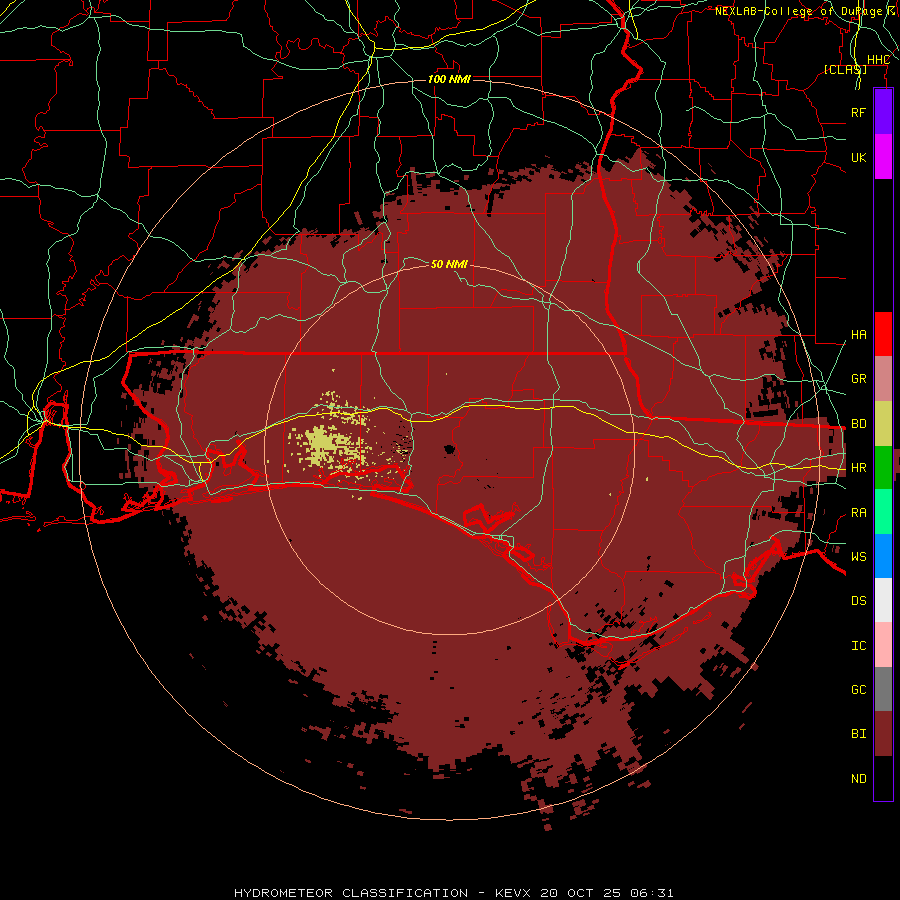The width and height of the screenshot is (900, 900).
Task: Click the BI legend label
Action: click(x=859, y=734)
